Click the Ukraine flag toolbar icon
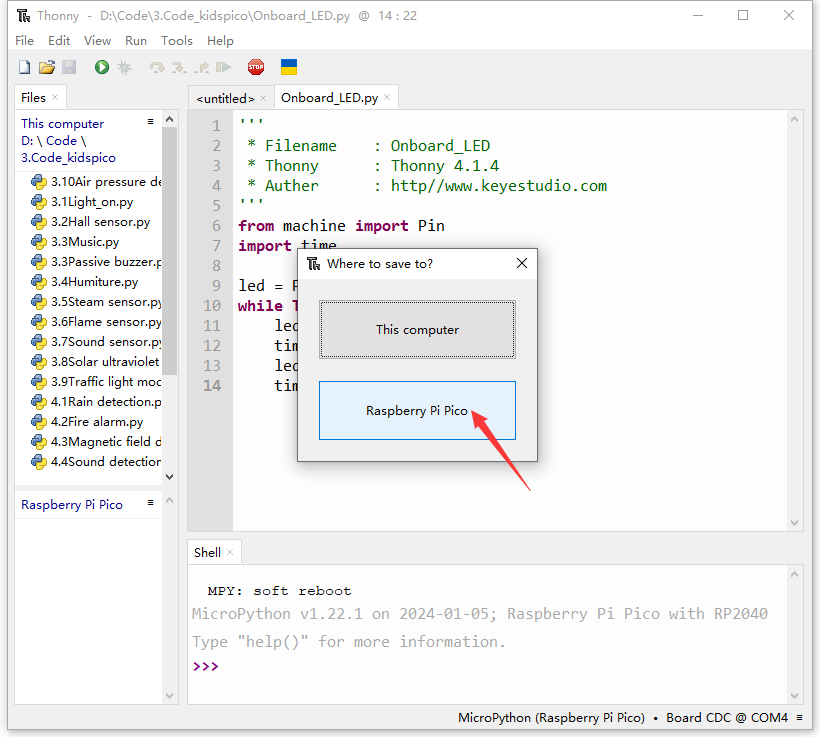The width and height of the screenshot is (820, 737). click(x=289, y=67)
